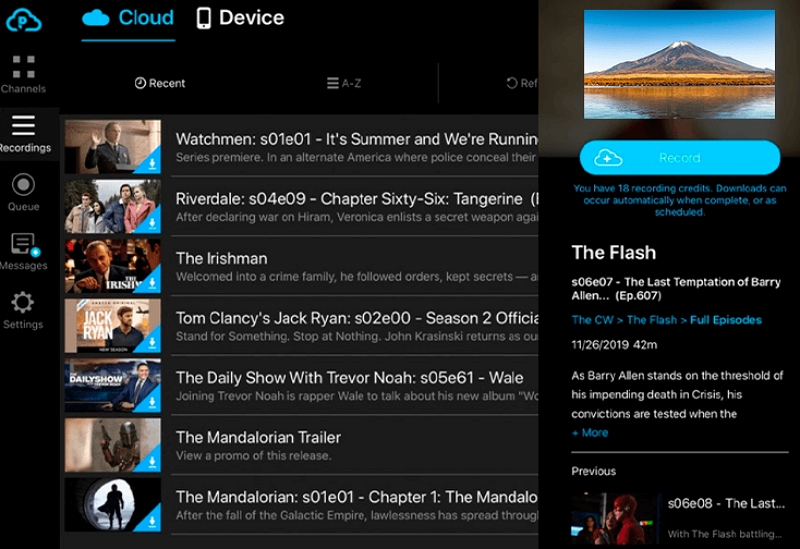Click the Daily Show 'Joining Trevor Noah' description
The height and width of the screenshot is (549, 800).
[x=357, y=396]
